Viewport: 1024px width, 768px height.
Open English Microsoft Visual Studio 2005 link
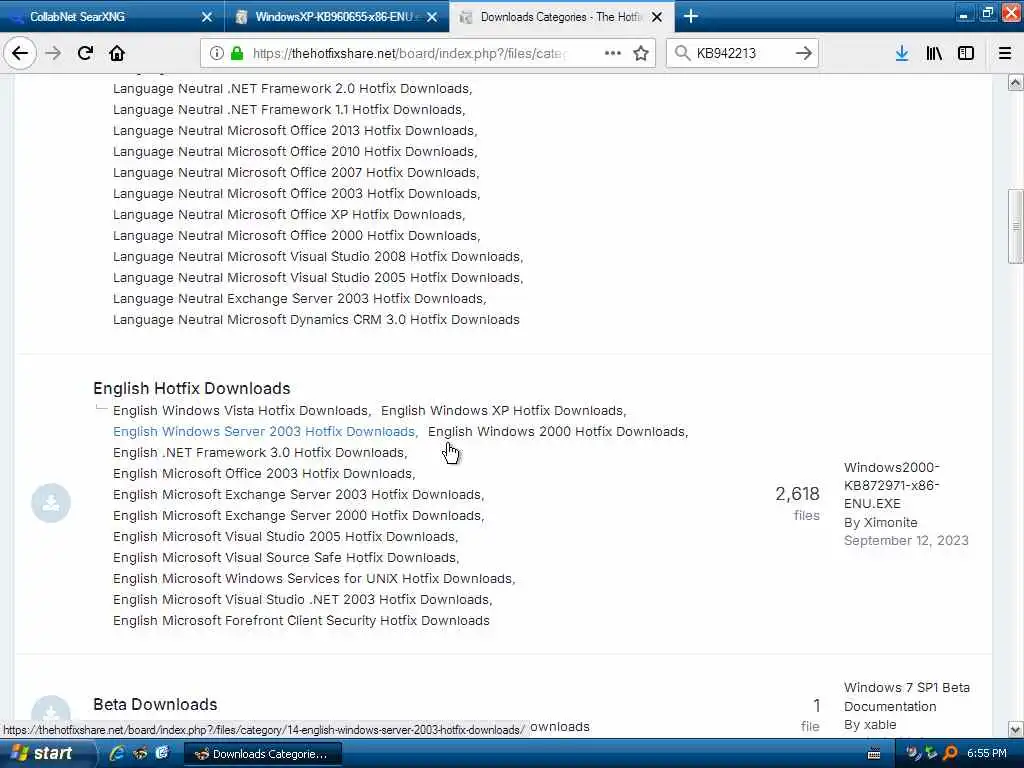(284, 536)
